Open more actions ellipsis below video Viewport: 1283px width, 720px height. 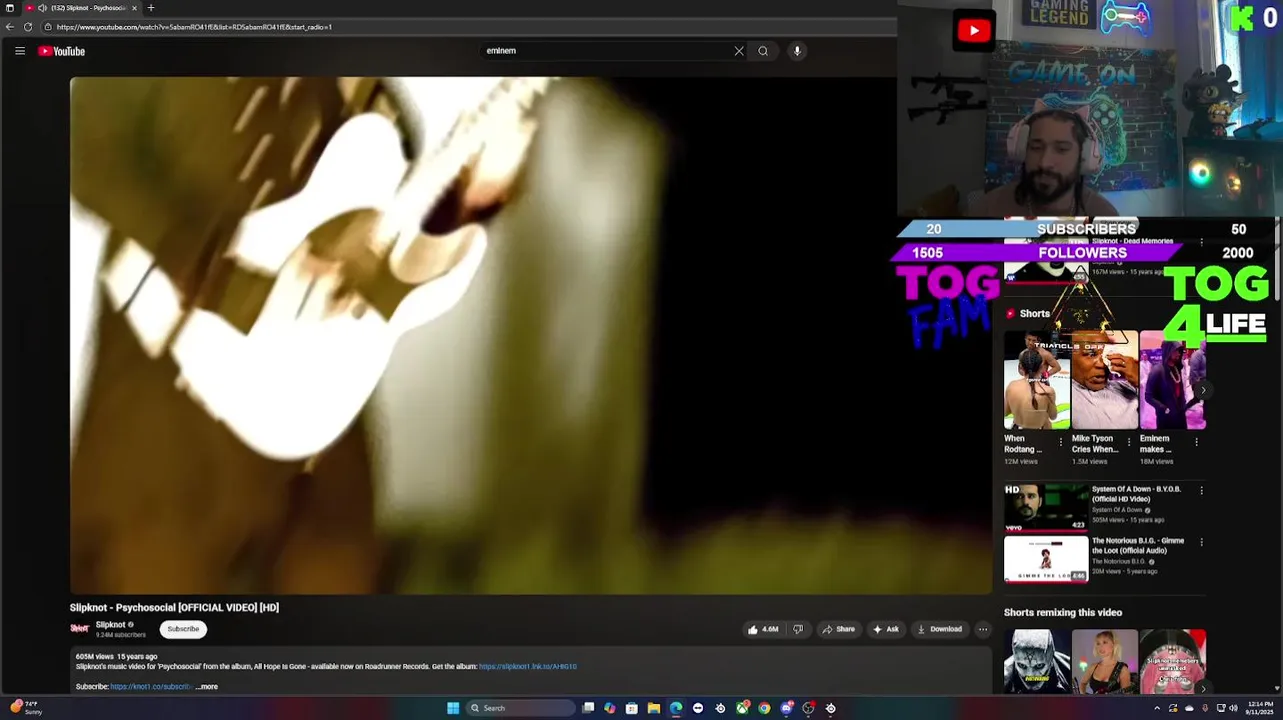(983, 629)
